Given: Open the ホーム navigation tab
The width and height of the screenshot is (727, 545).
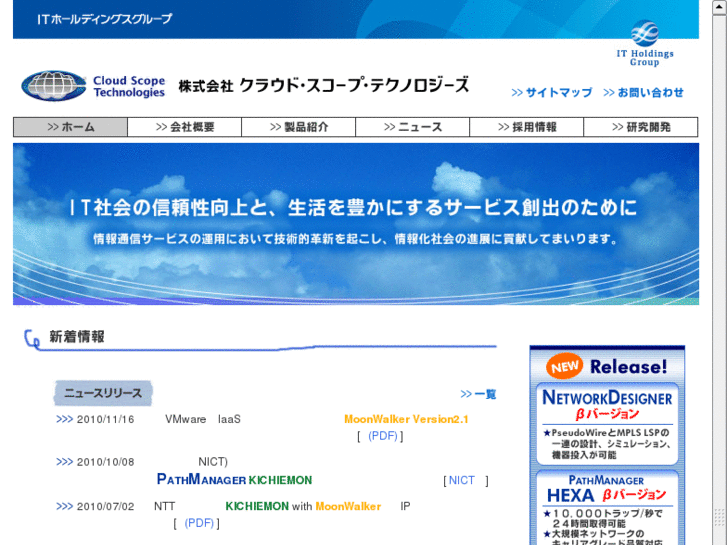Looking at the screenshot, I should pos(70,127).
